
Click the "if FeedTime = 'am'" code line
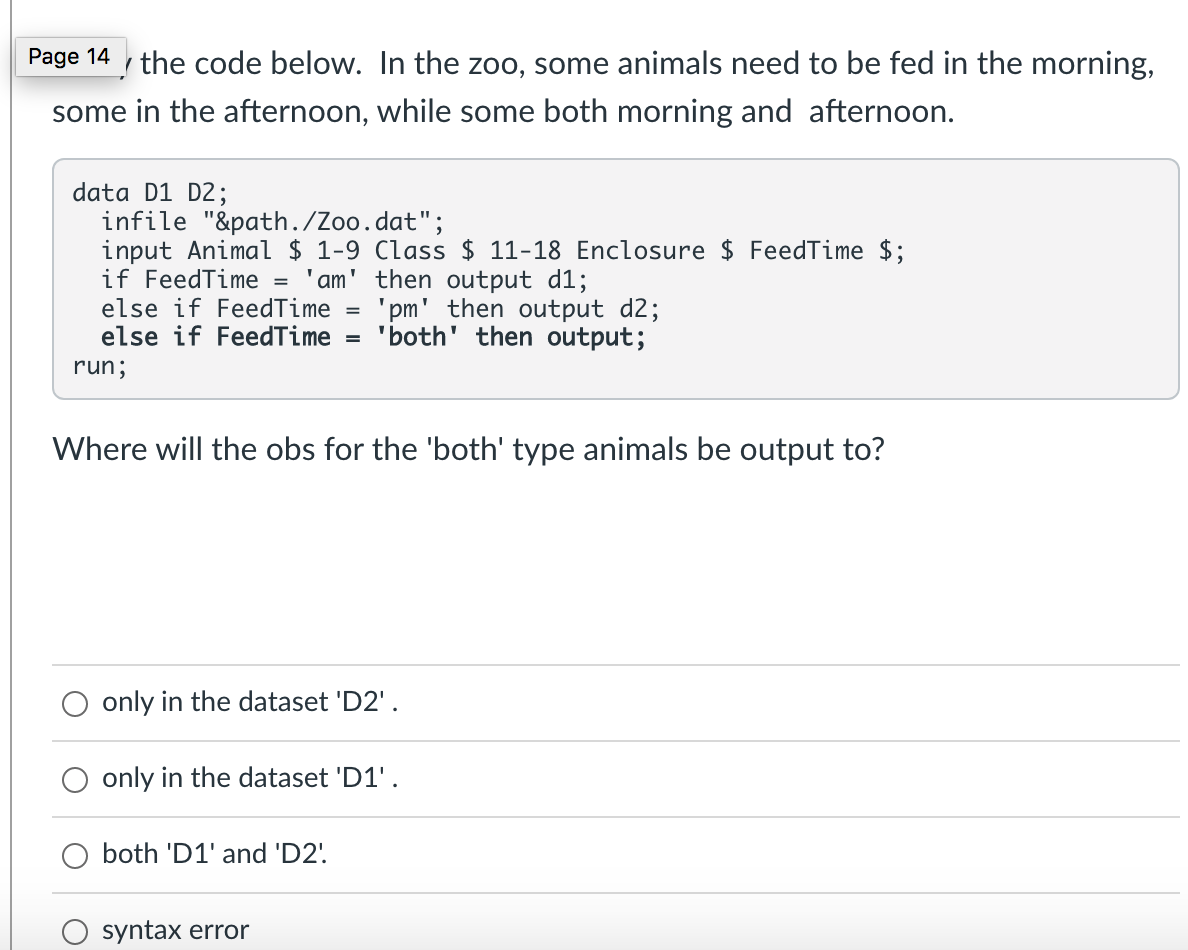[x=345, y=279]
